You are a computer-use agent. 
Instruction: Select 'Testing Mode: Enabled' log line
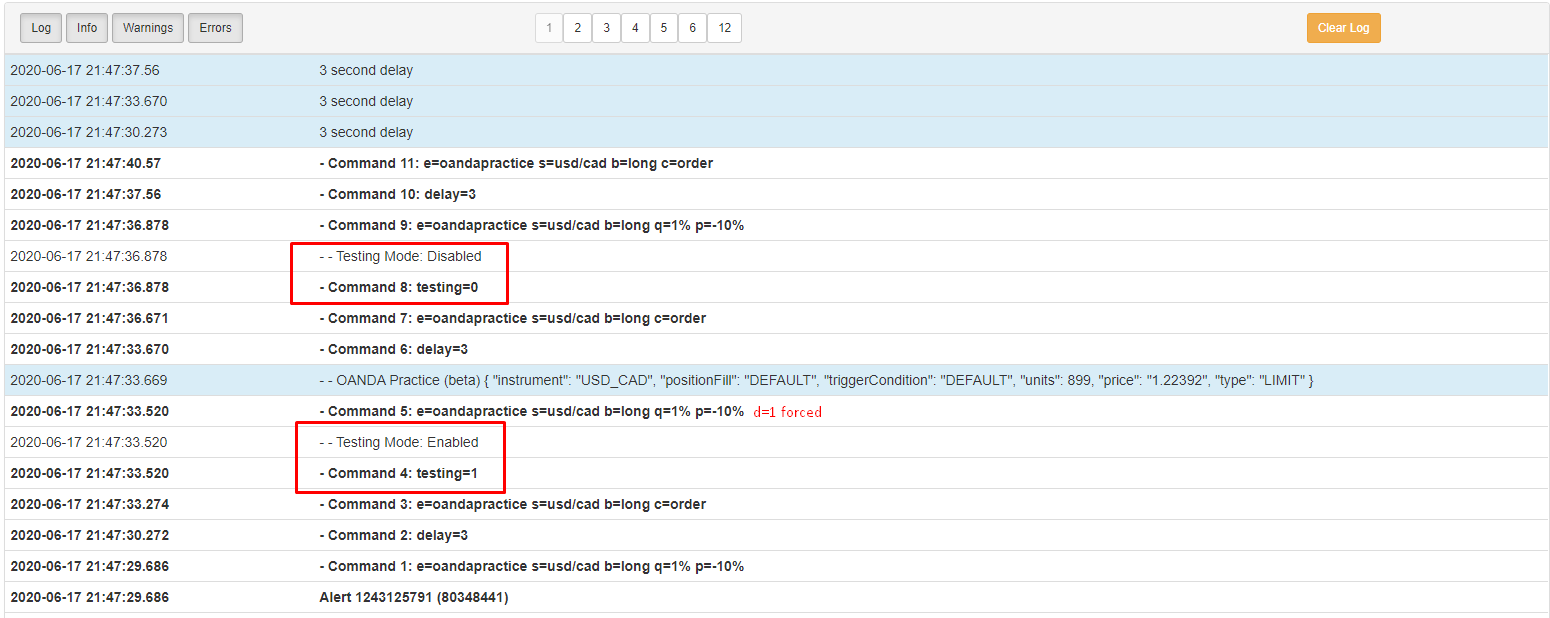pos(399,442)
